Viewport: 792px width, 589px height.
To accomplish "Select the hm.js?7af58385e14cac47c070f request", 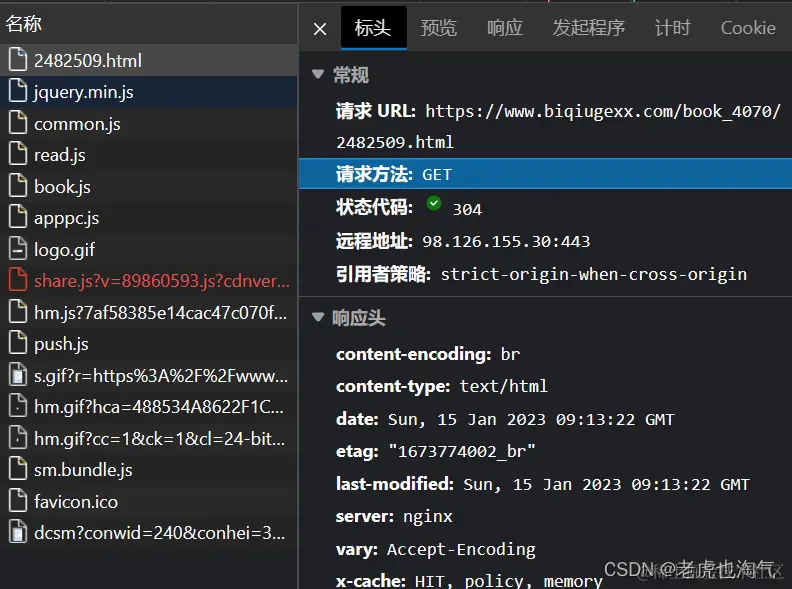I will coord(161,313).
